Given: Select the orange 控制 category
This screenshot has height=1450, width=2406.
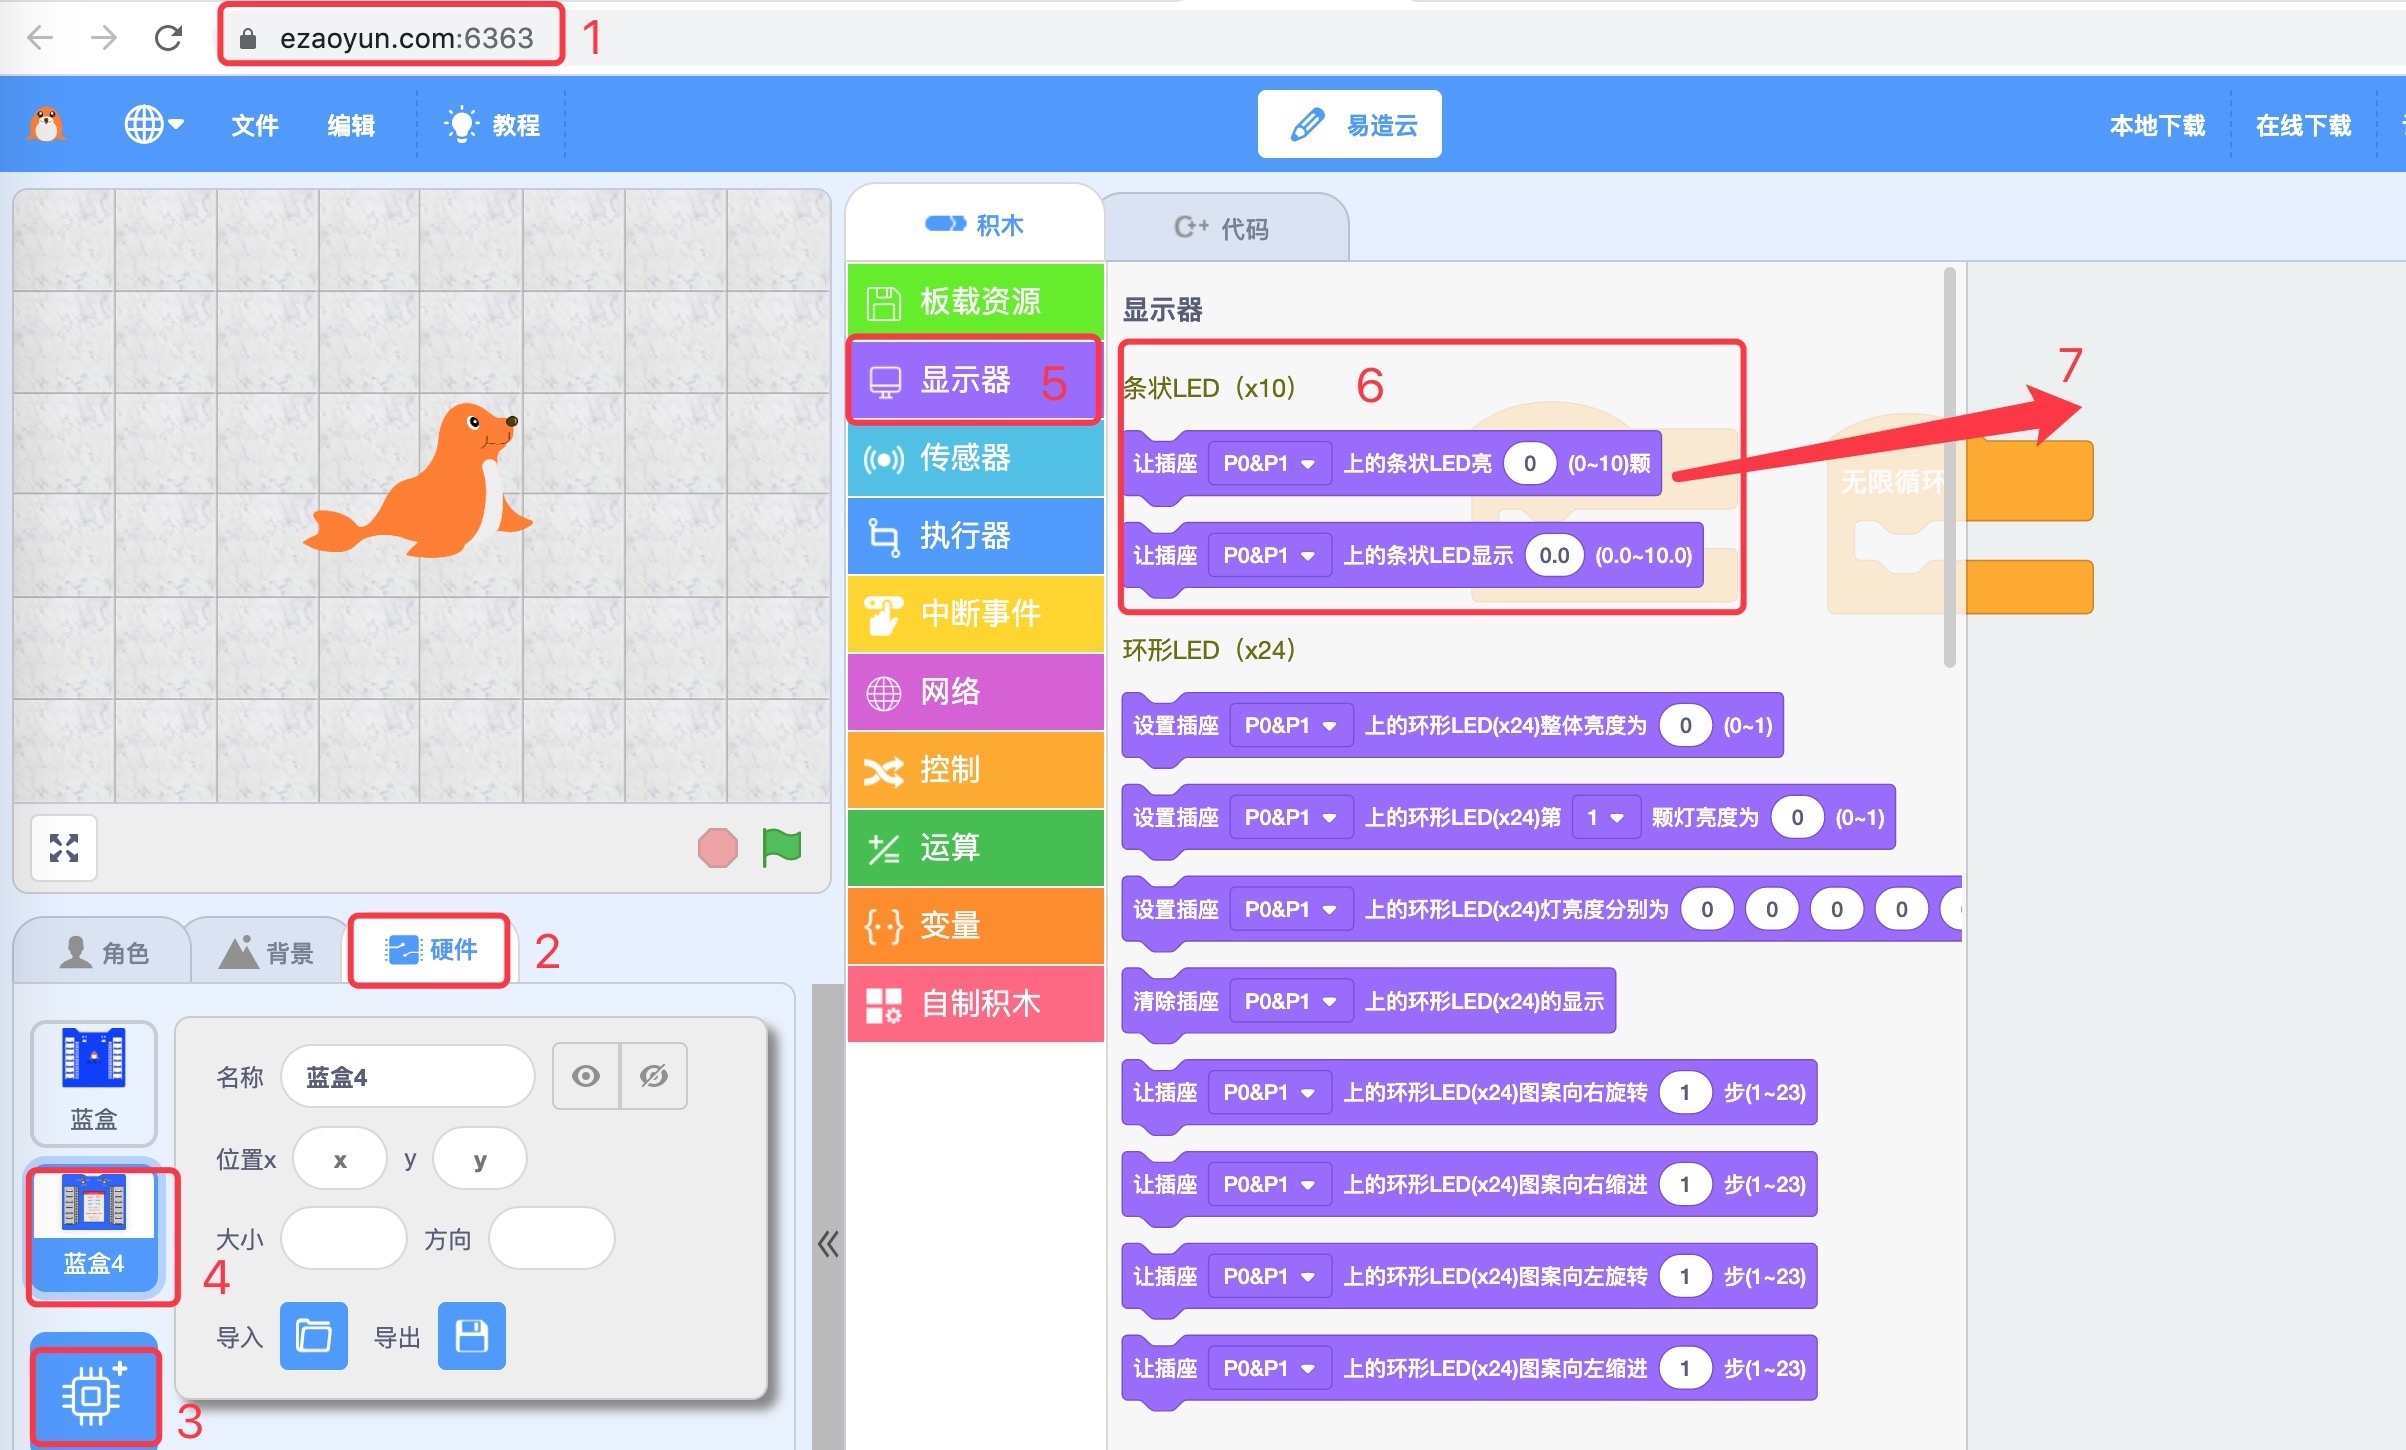Looking at the screenshot, I should point(975,770).
